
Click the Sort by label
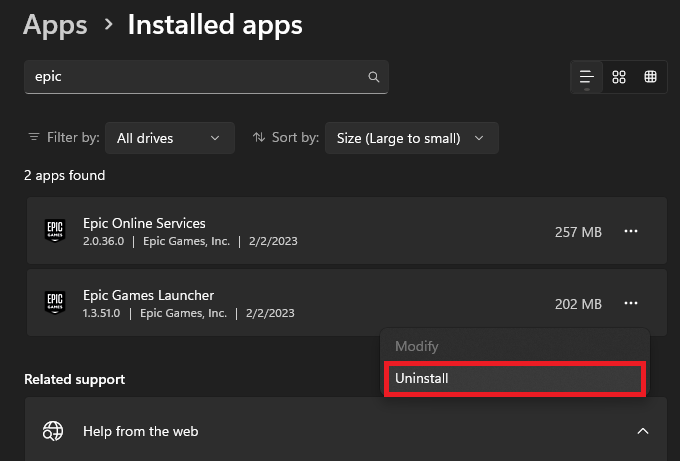click(295, 137)
